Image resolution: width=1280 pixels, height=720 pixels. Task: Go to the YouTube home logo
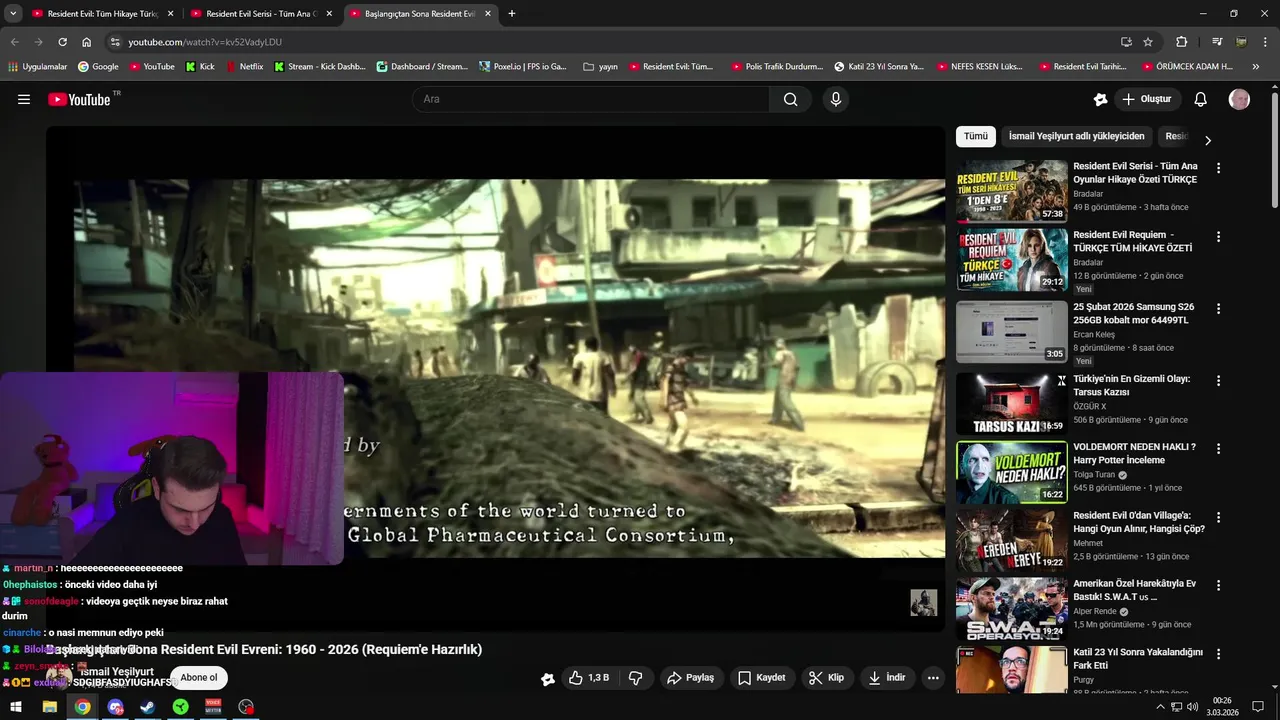pos(79,99)
